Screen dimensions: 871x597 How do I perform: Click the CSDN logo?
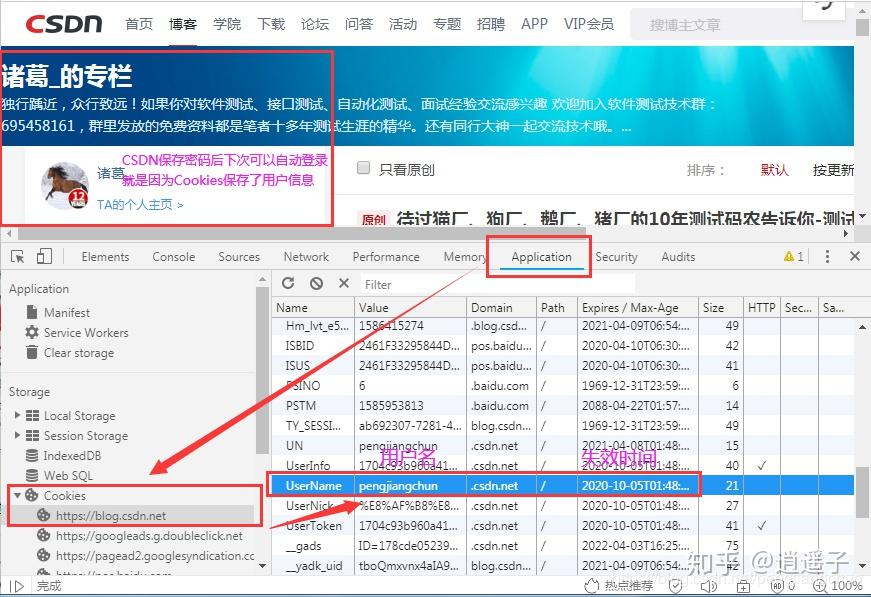64,24
